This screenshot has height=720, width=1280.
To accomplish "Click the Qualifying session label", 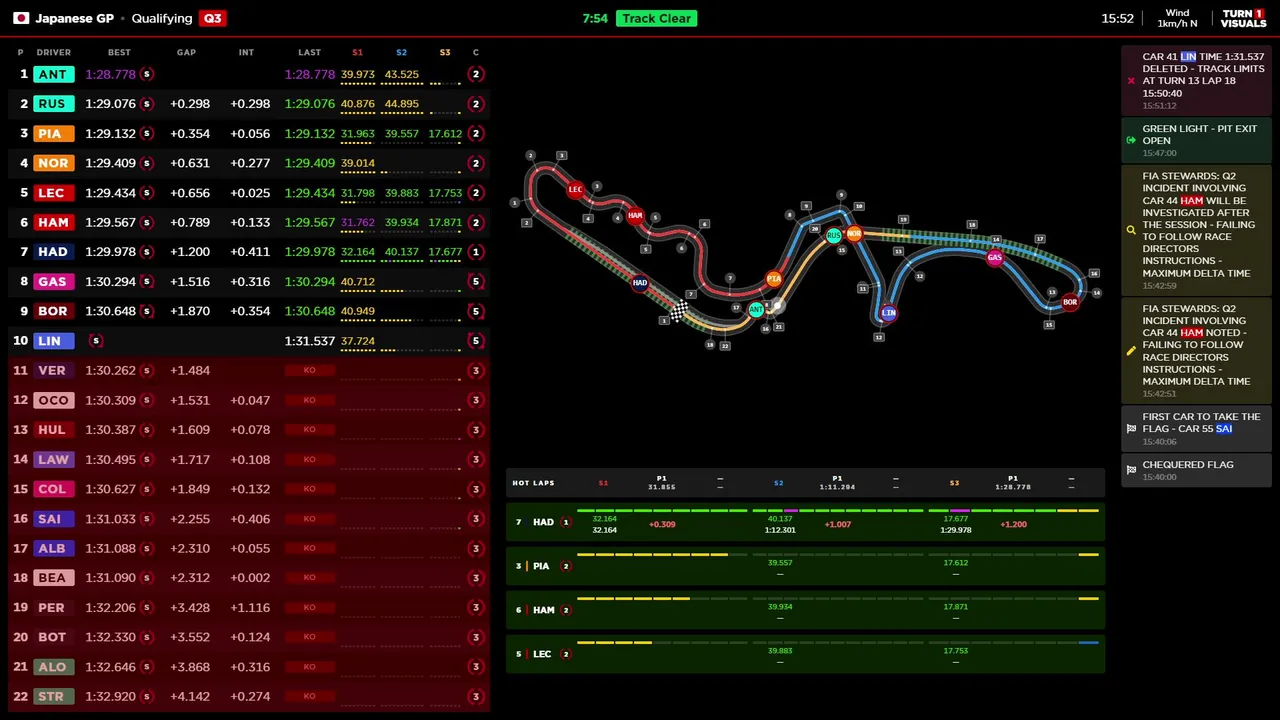I will 161,18.
